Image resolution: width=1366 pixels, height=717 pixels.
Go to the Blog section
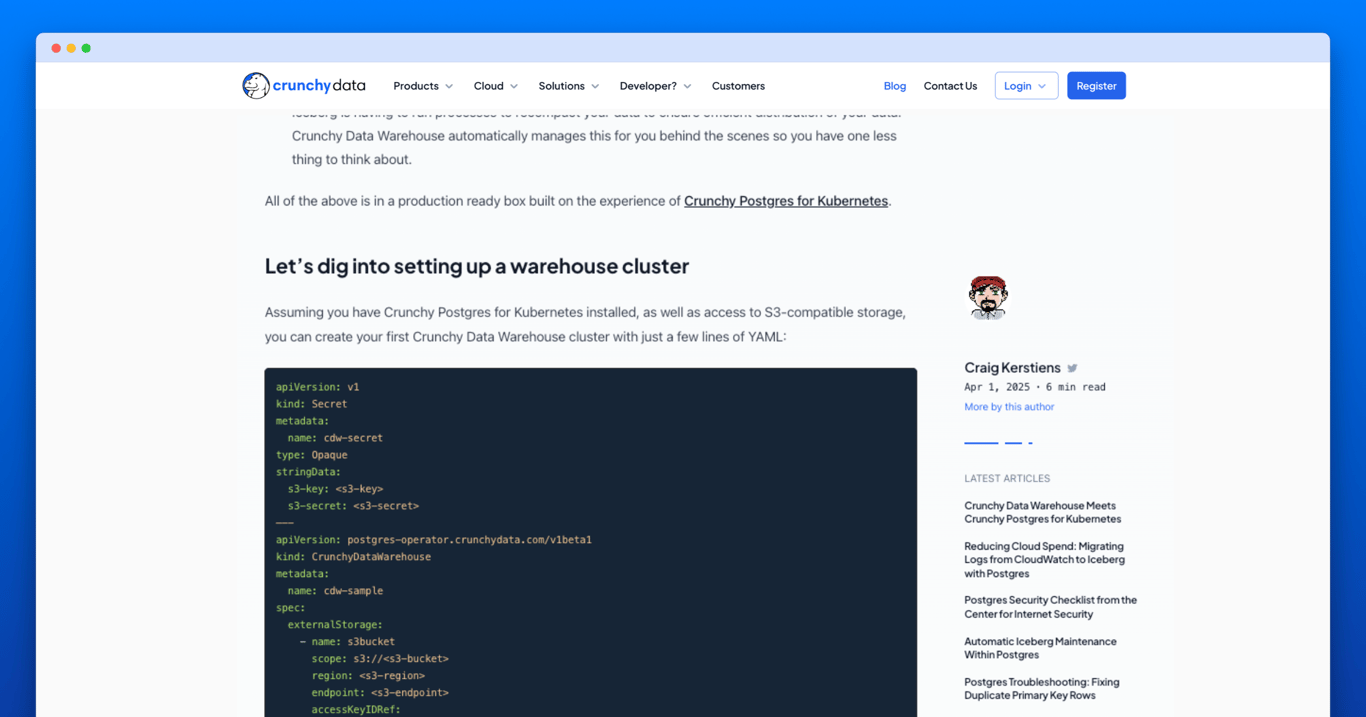[895, 86]
